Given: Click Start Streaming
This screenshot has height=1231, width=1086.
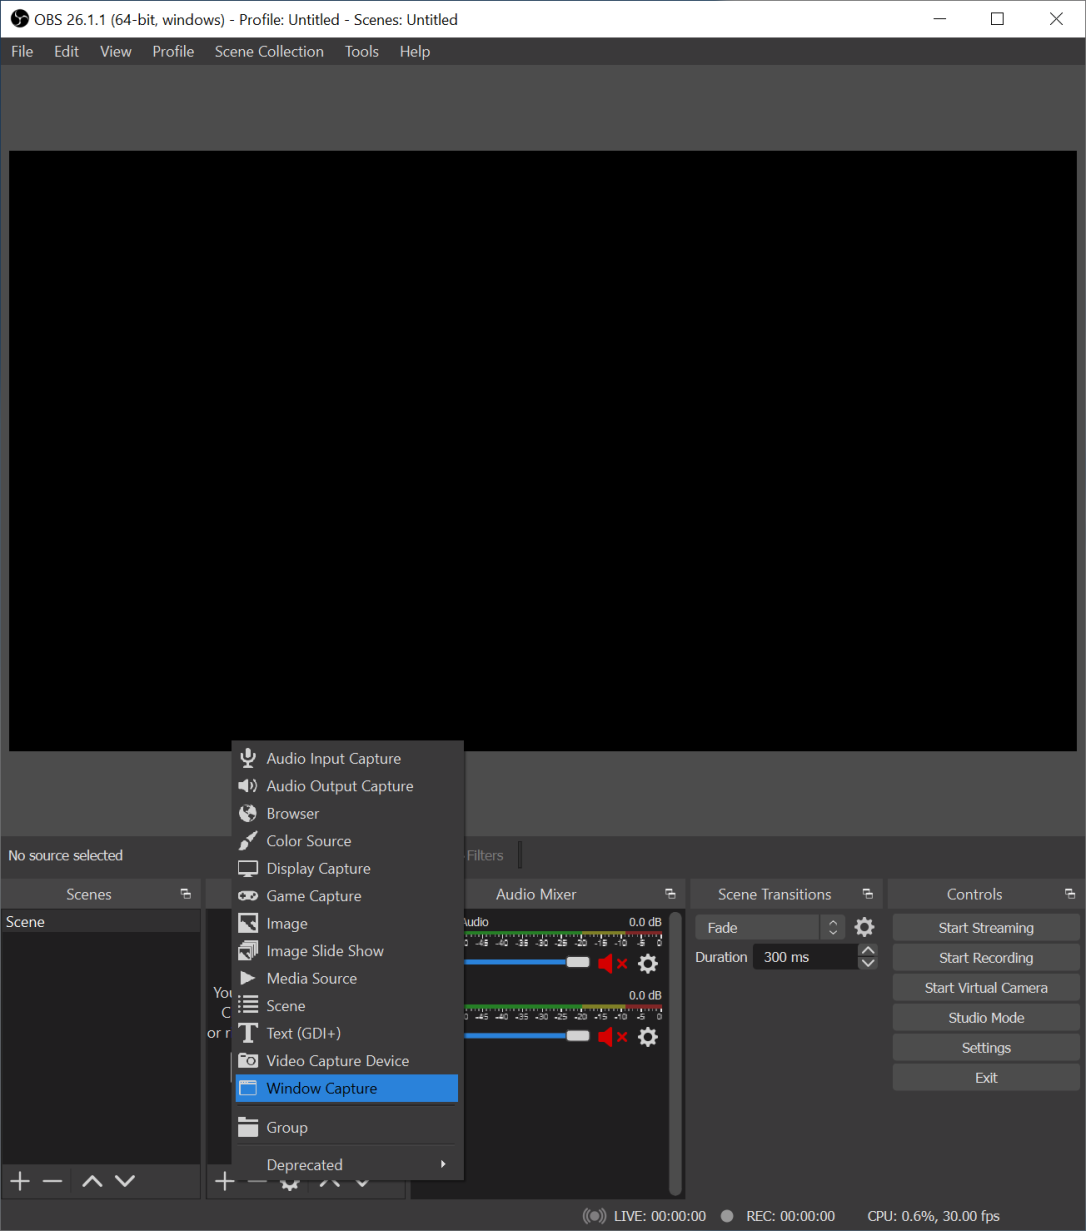Looking at the screenshot, I should pos(986,928).
